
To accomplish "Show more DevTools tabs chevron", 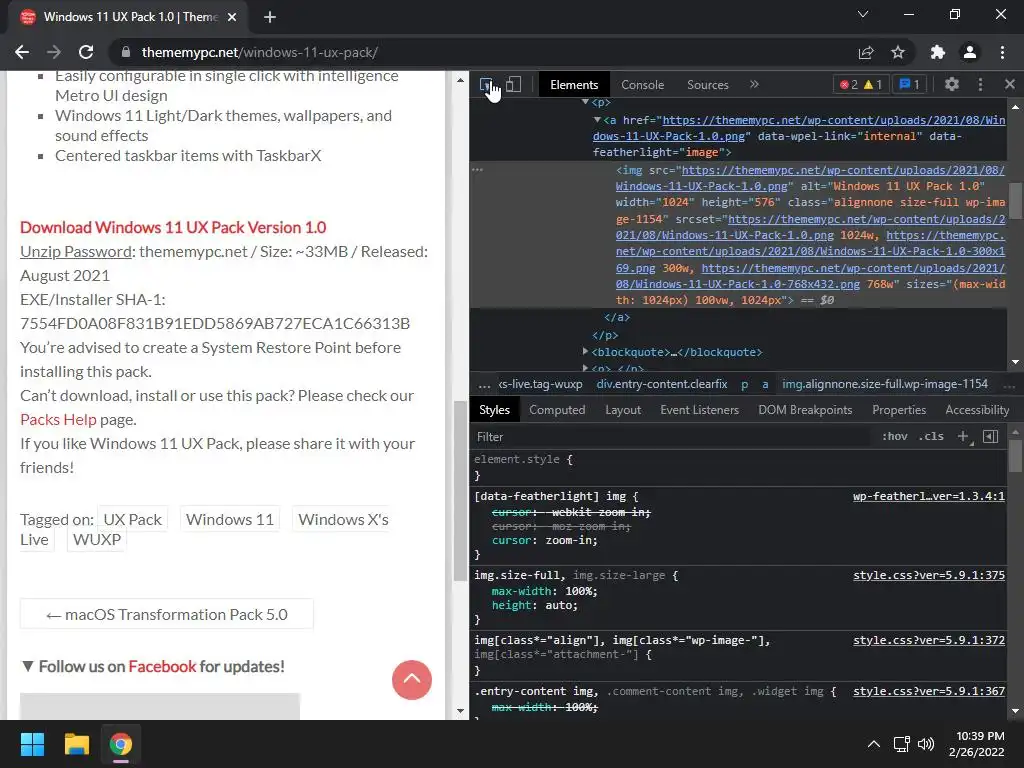I will pos(754,84).
